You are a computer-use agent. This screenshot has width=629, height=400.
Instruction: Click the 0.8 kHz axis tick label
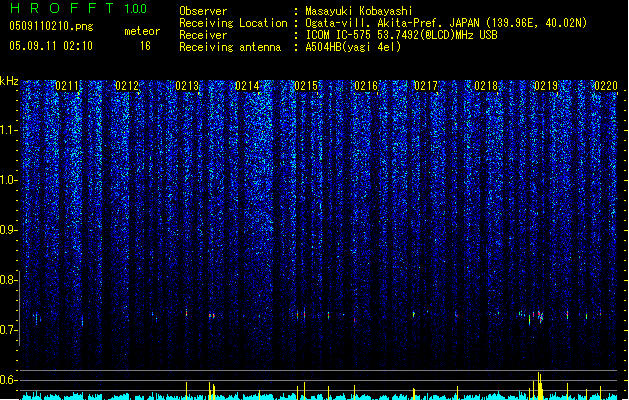pos(8,280)
